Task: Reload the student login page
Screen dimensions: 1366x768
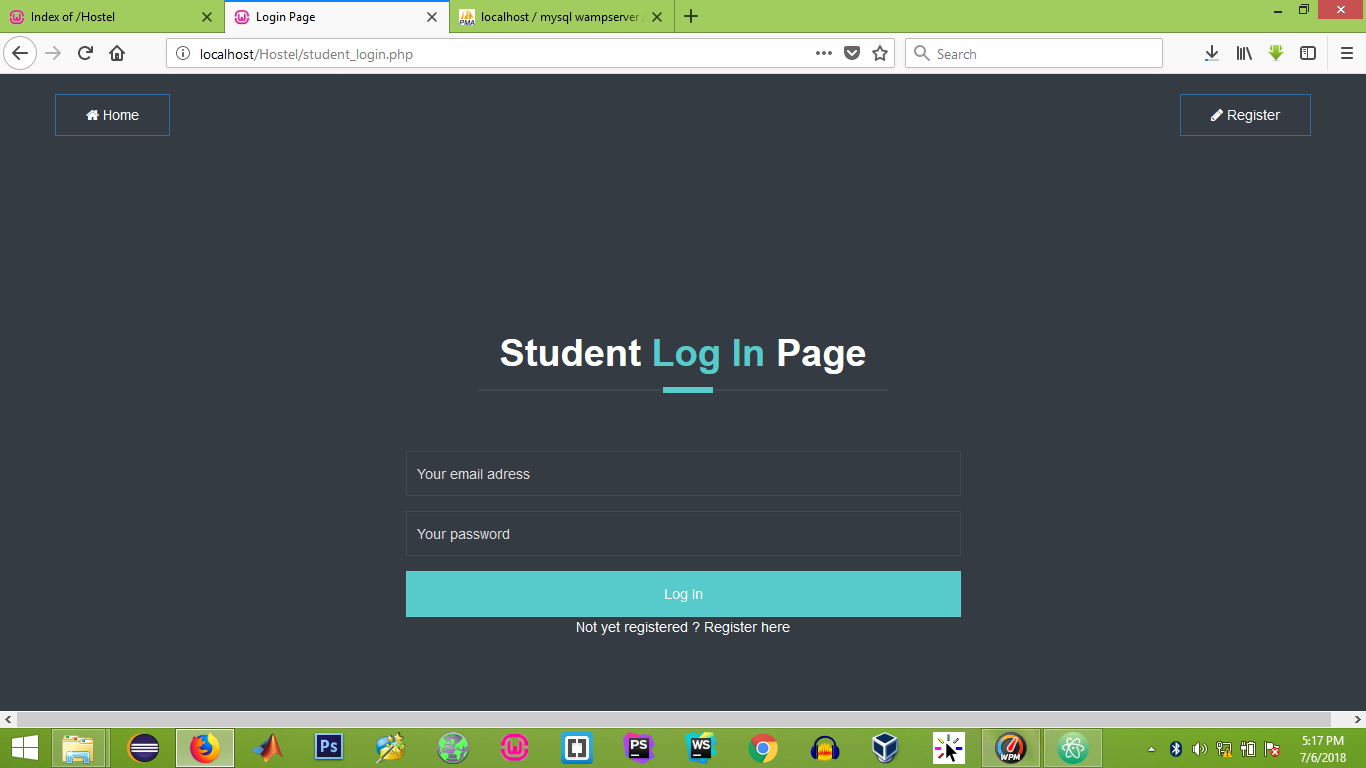Action: (84, 53)
